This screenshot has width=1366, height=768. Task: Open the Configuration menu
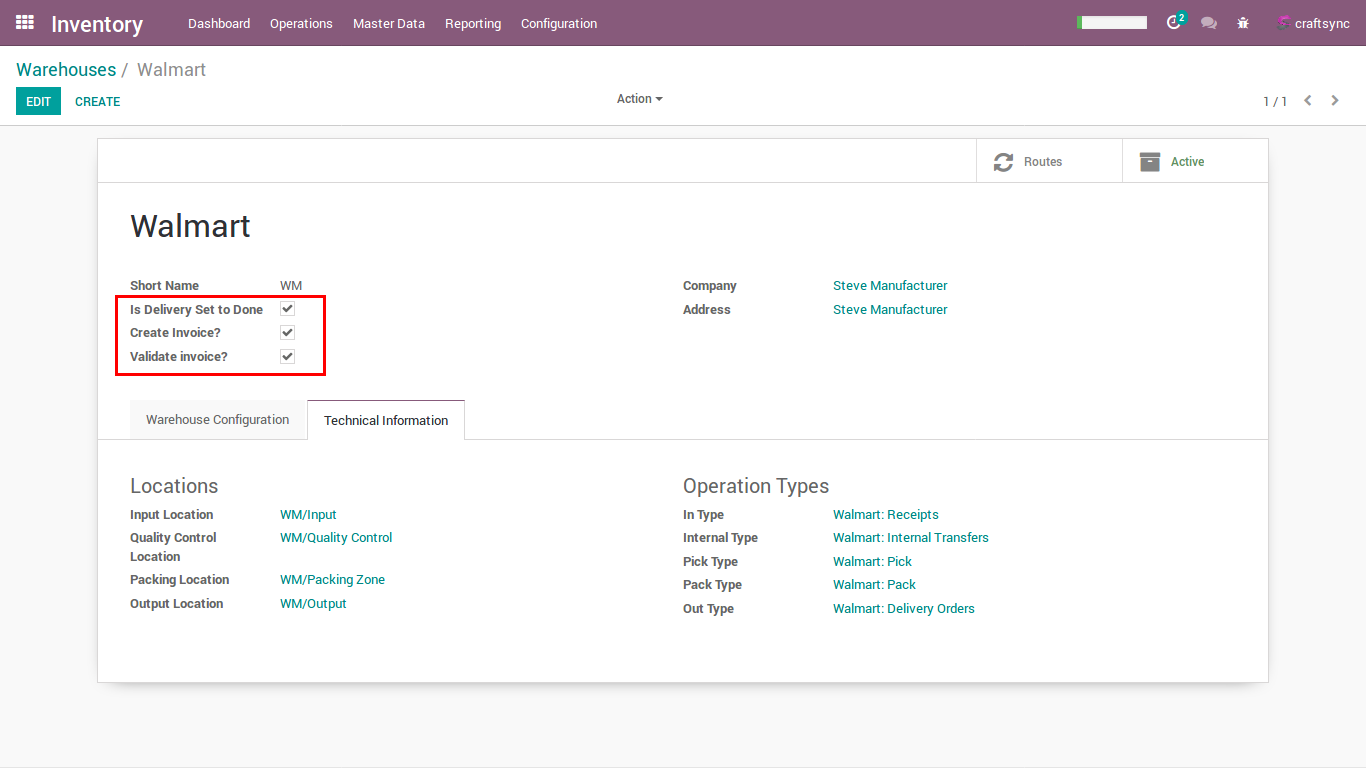click(x=558, y=23)
